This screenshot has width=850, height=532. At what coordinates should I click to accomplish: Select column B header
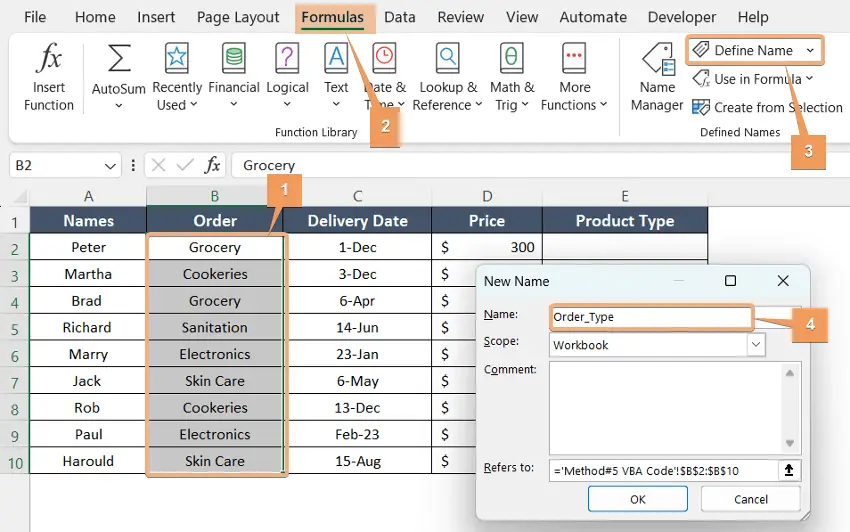pyautogui.click(x=215, y=196)
